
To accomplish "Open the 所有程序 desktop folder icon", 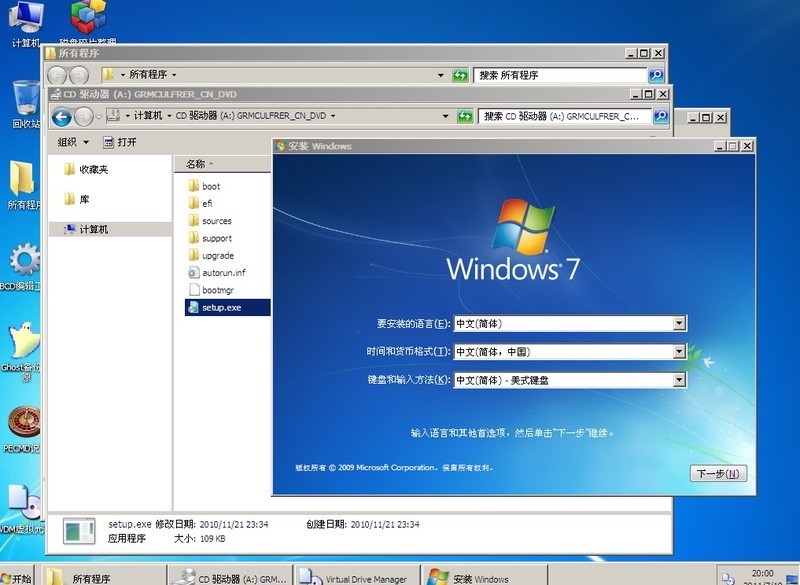I will point(24,185).
